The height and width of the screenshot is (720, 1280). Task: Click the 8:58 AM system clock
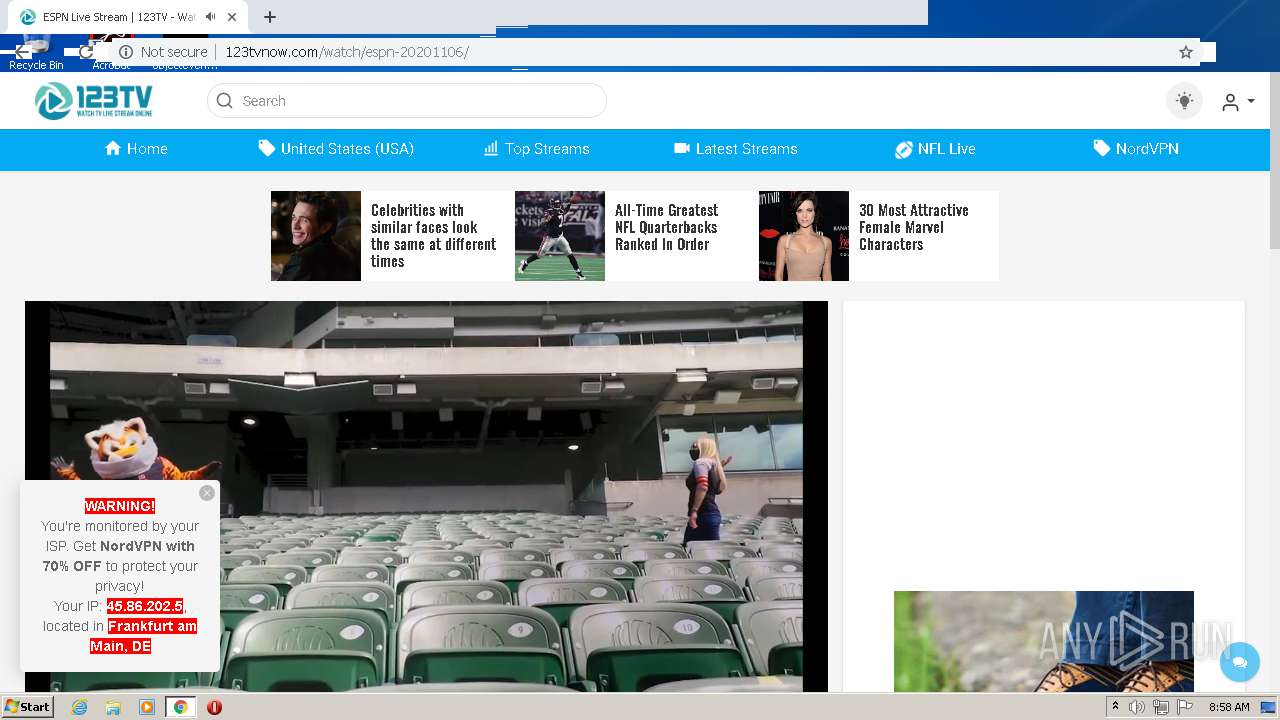pyautogui.click(x=1229, y=707)
